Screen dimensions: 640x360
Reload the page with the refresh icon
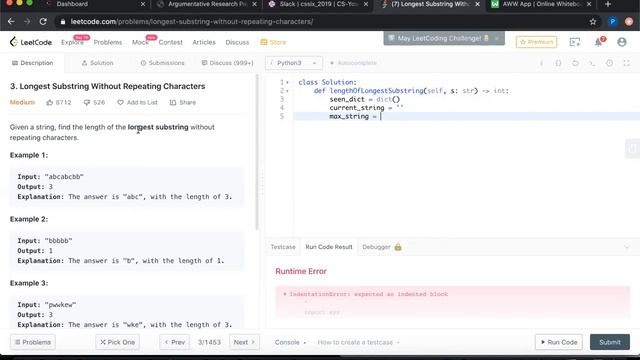point(43,21)
